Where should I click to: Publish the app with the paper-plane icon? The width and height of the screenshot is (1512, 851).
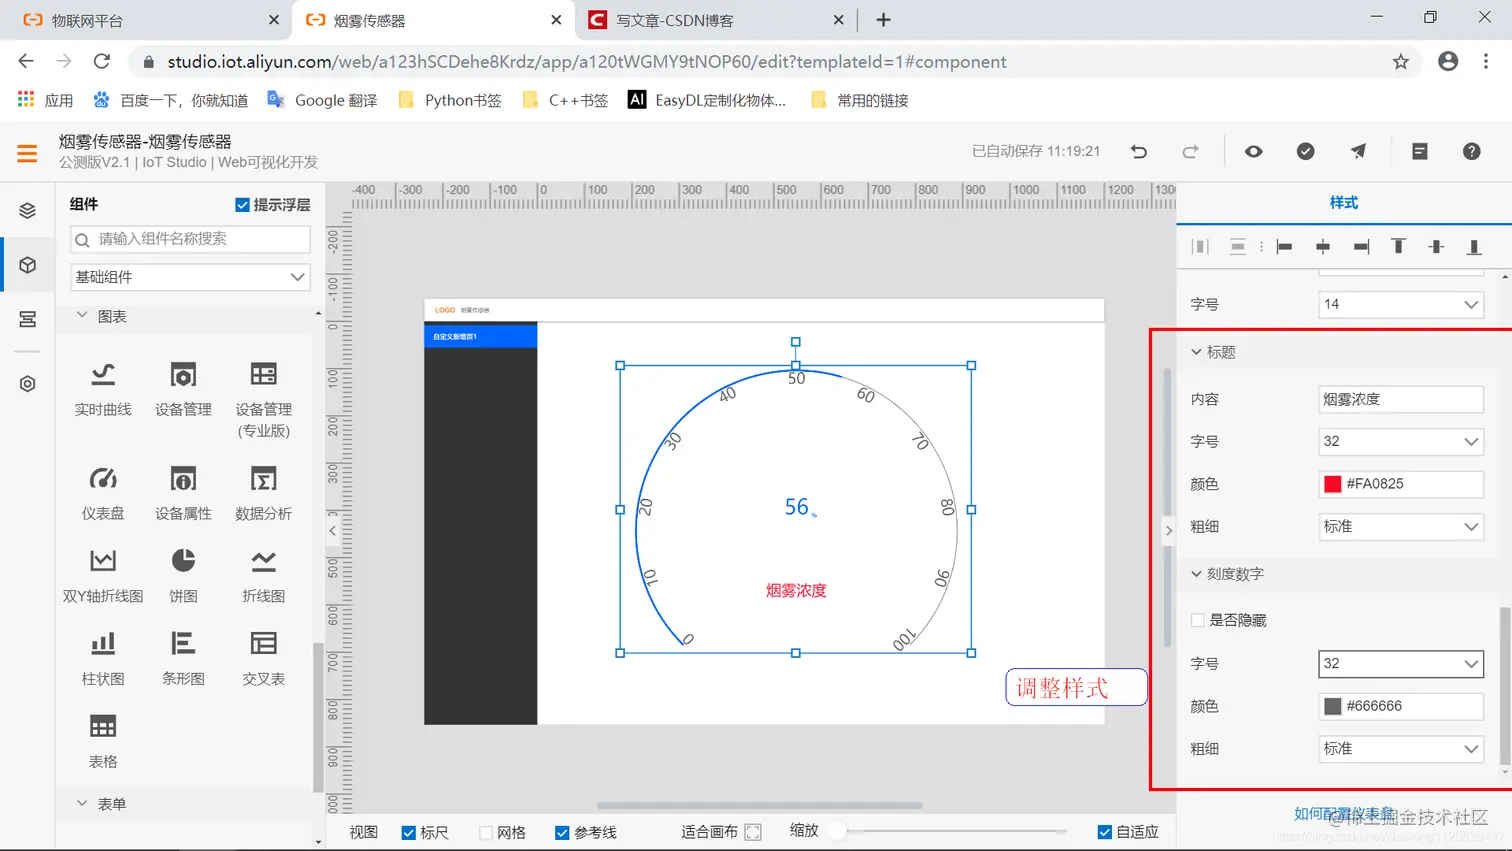coord(1358,151)
